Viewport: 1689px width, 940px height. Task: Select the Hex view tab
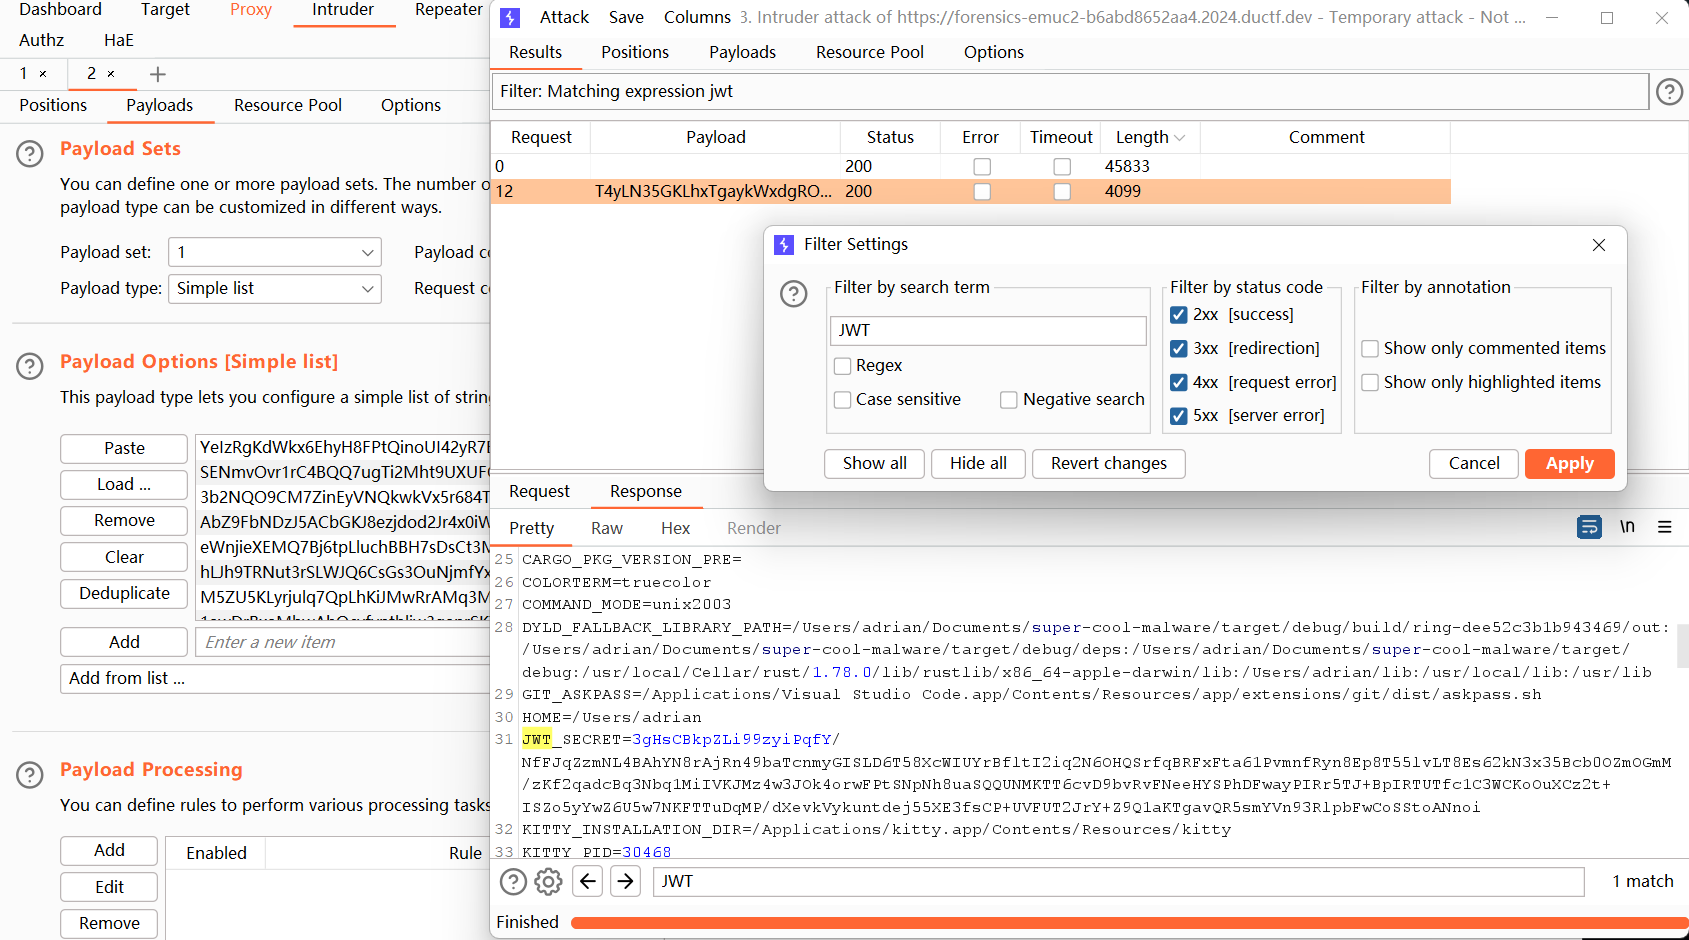(x=675, y=529)
